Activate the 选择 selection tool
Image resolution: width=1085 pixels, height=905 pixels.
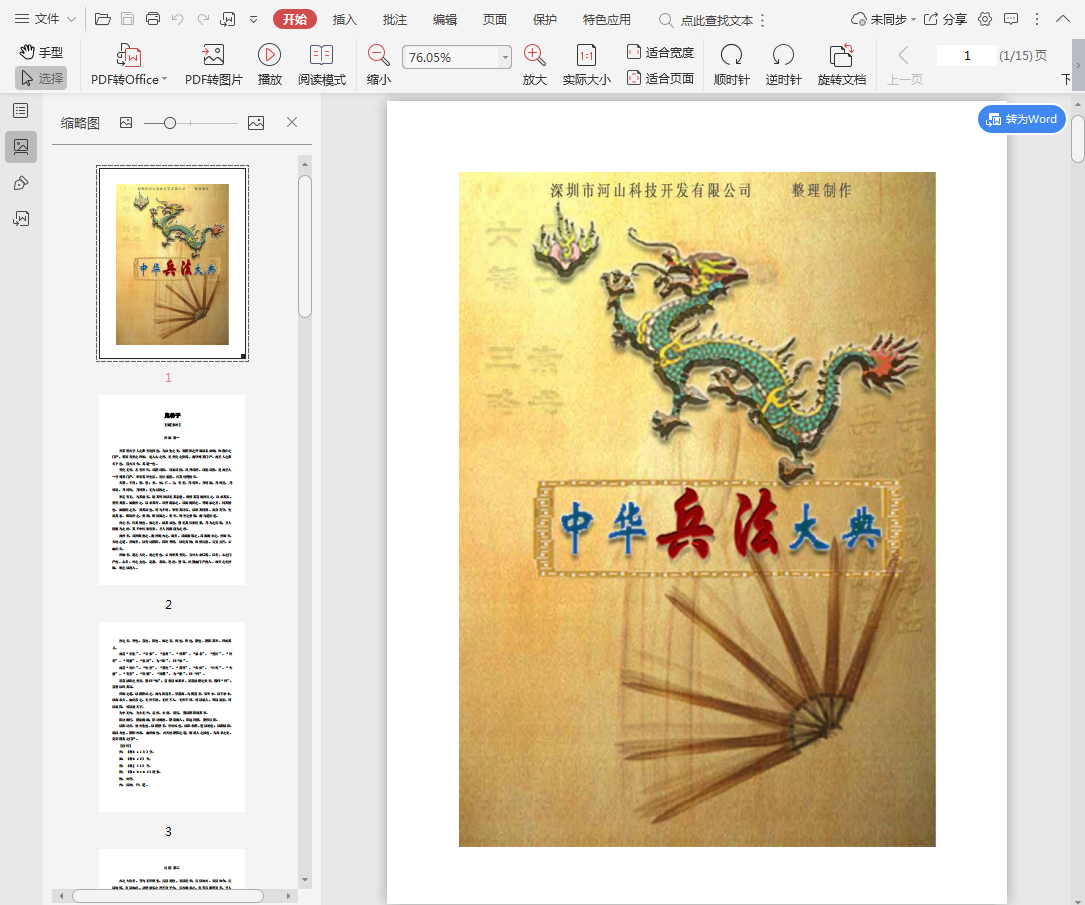pyautogui.click(x=40, y=78)
